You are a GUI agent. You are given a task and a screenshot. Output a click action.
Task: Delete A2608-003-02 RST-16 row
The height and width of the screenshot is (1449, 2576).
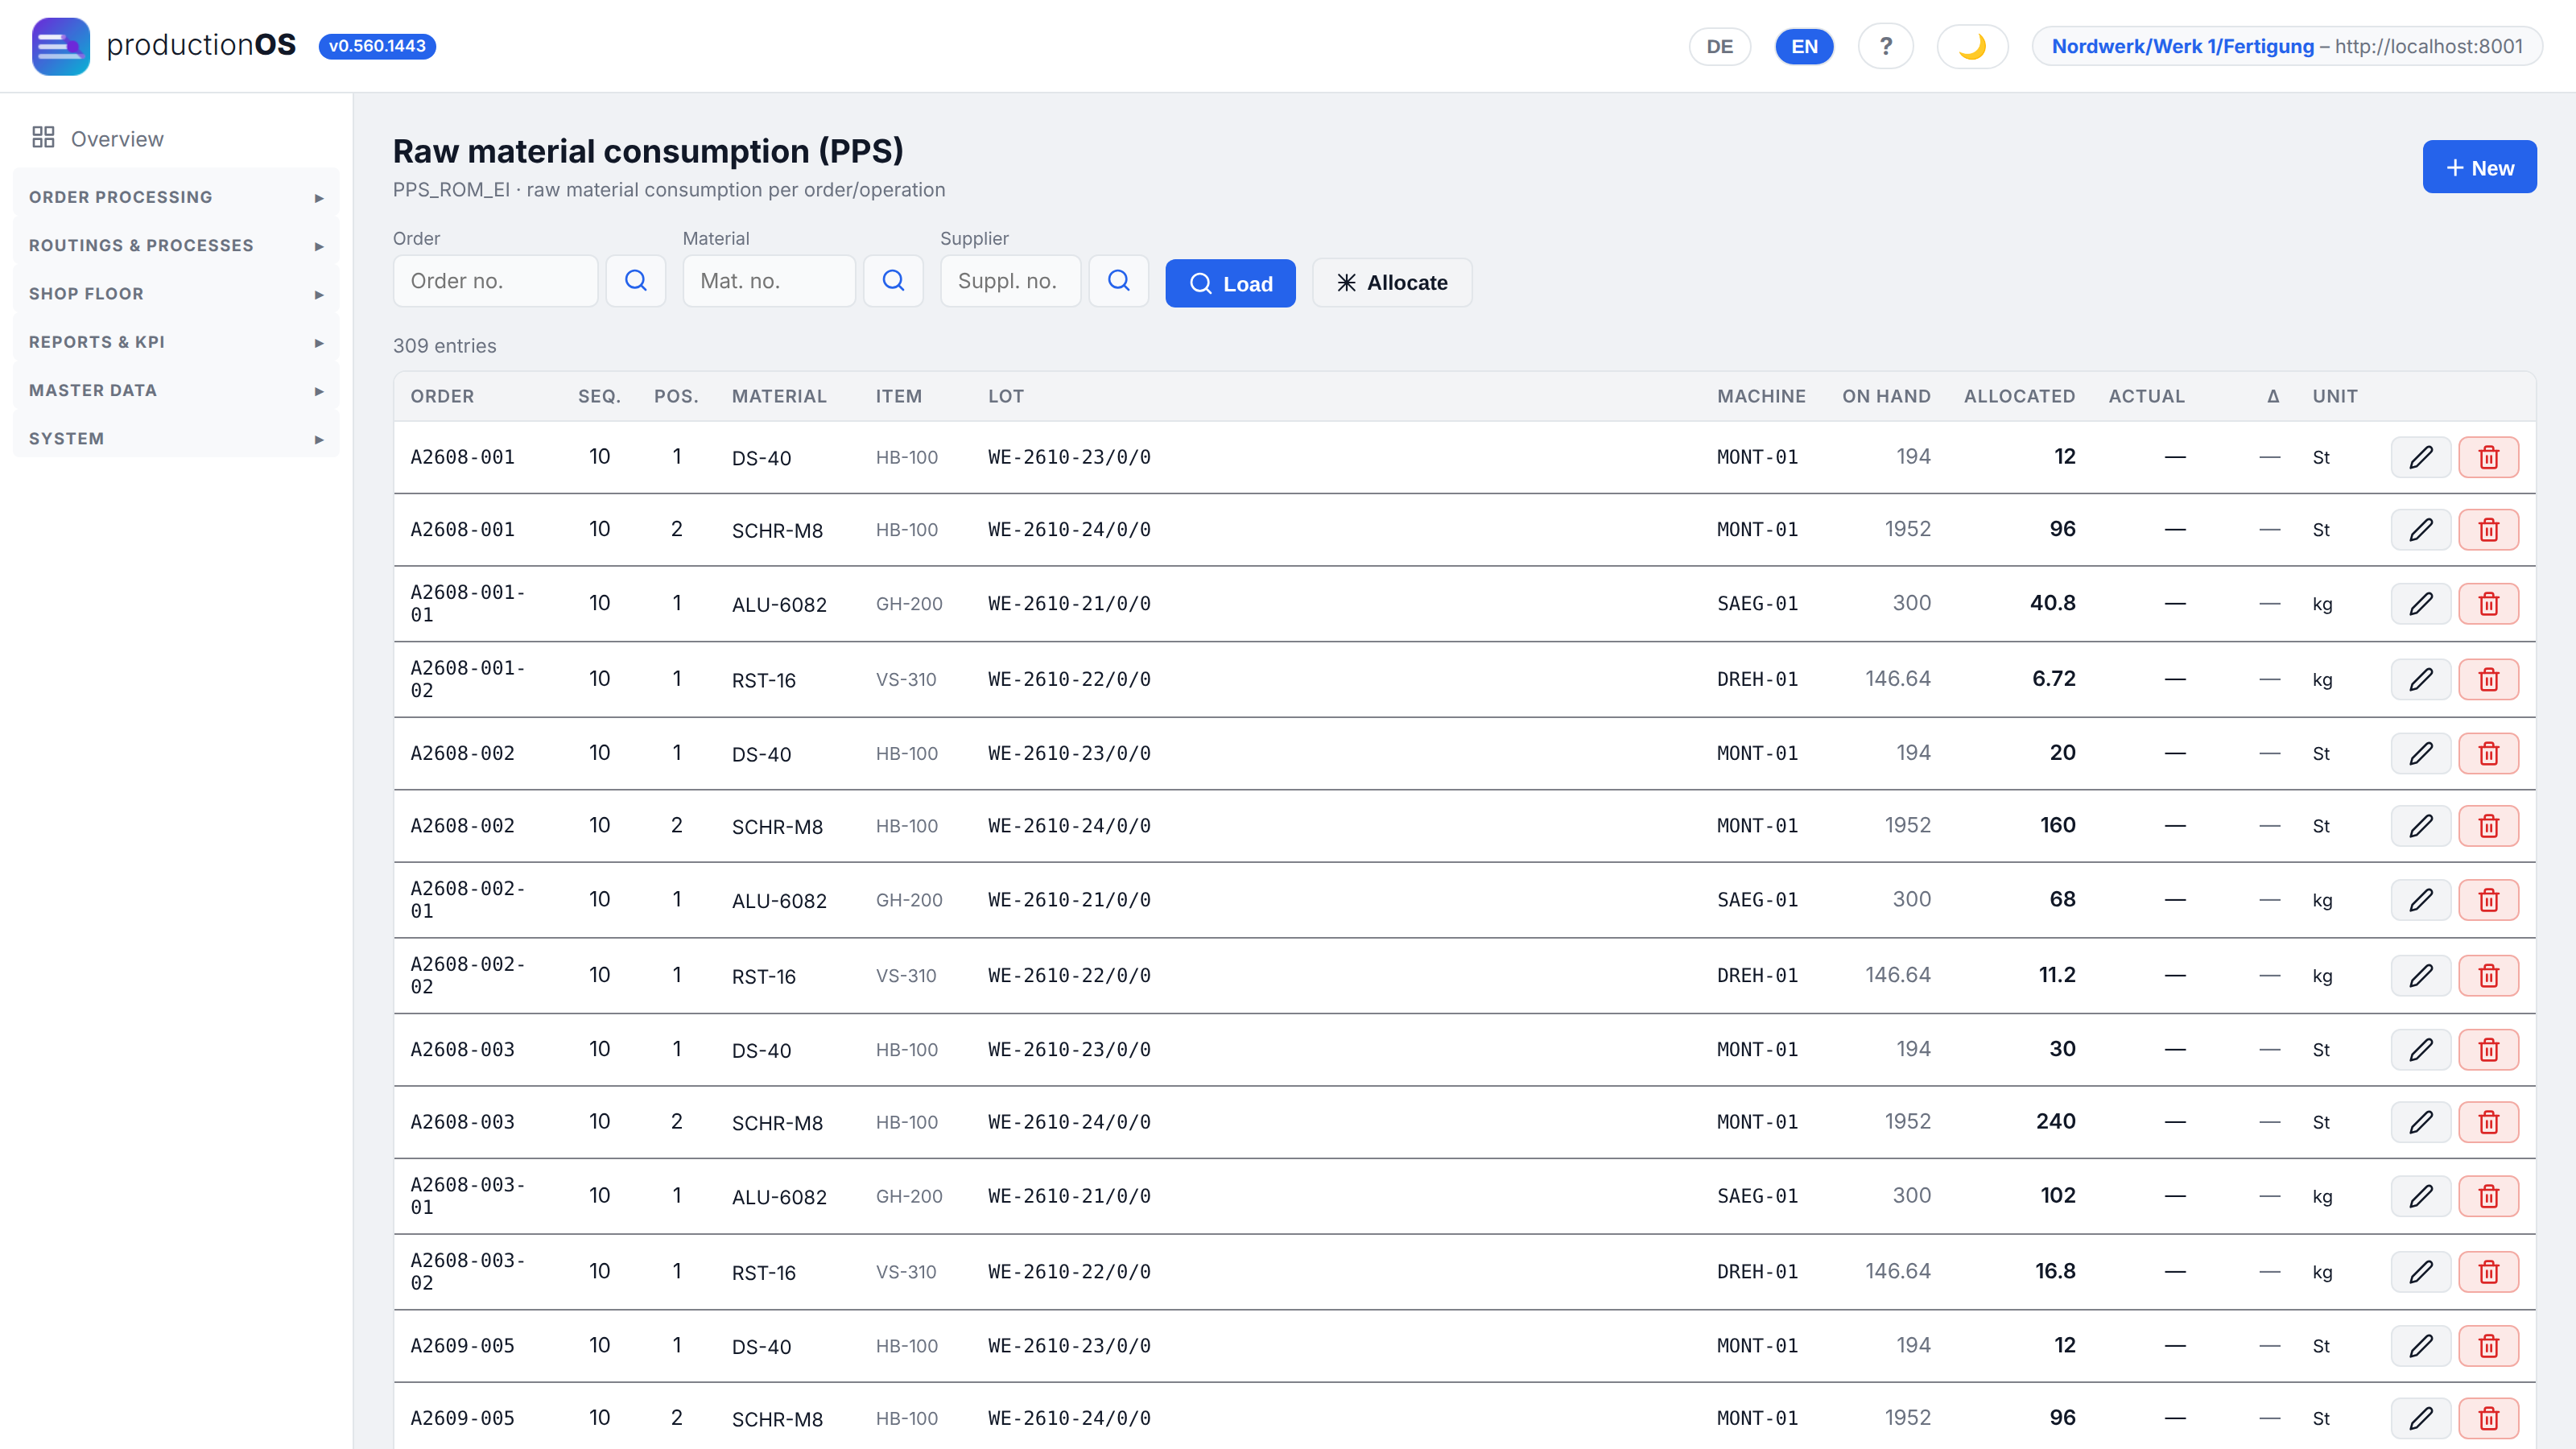(2488, 1272)
